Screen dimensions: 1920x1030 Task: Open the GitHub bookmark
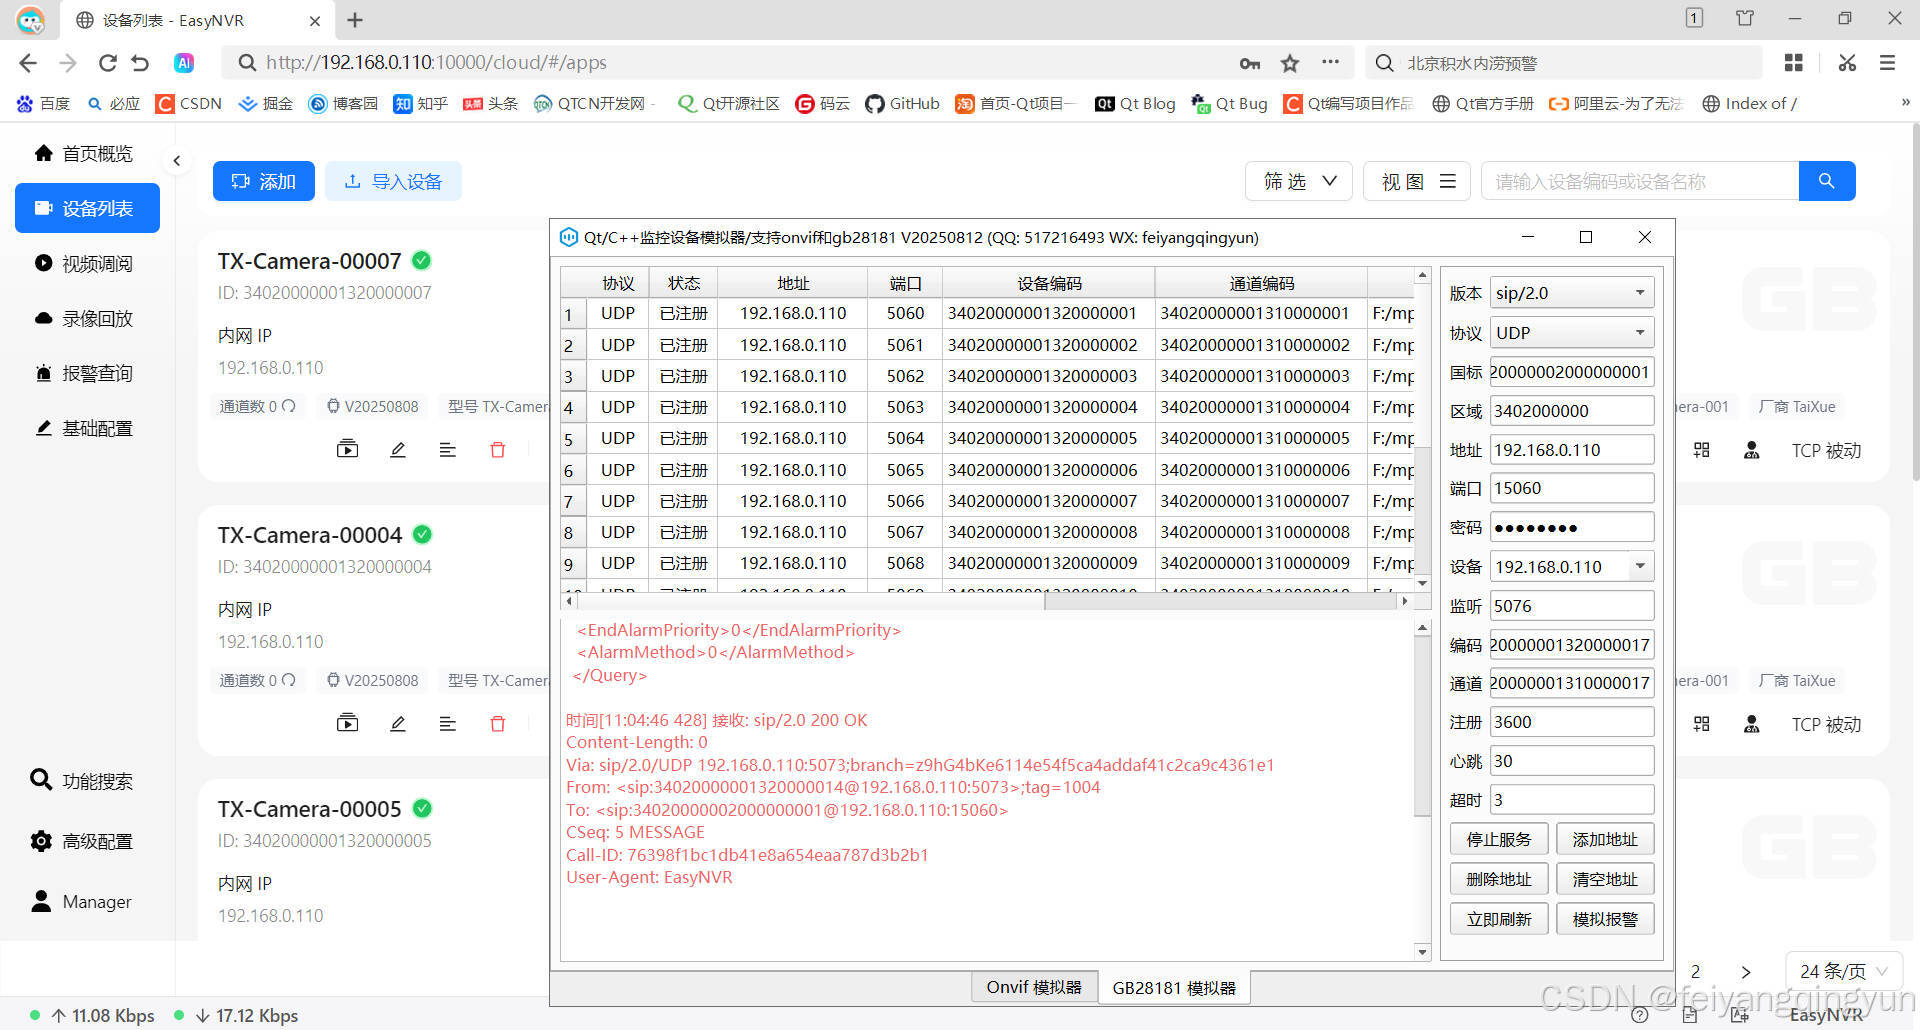pyautogui.click(x=902, y=103)
